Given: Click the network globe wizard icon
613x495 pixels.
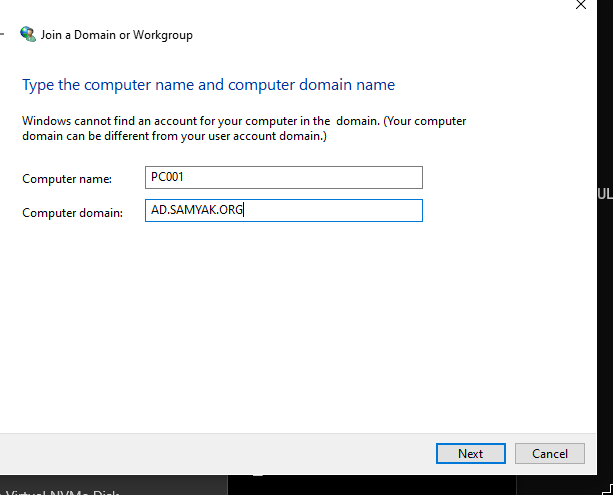Looking at the screenshot, I should [x=28, y=34].
